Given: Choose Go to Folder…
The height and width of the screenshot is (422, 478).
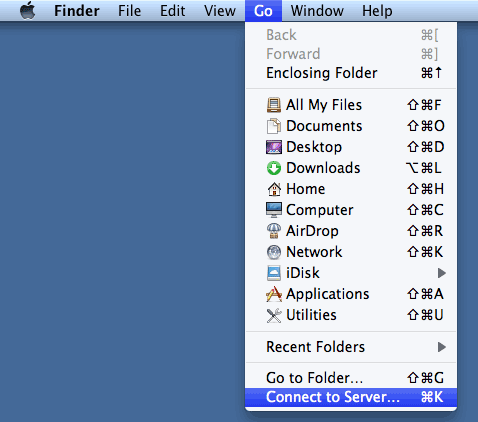Looking at the screenshot, I should tap(351, 378).
